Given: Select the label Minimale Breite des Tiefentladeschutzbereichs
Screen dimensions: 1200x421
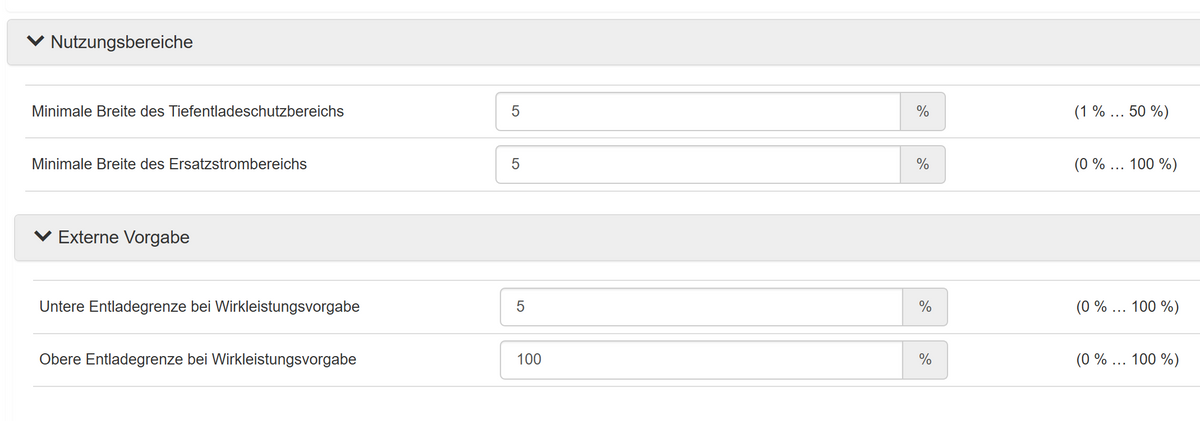Looking at the screenshot, I should [x=188, y=112].
